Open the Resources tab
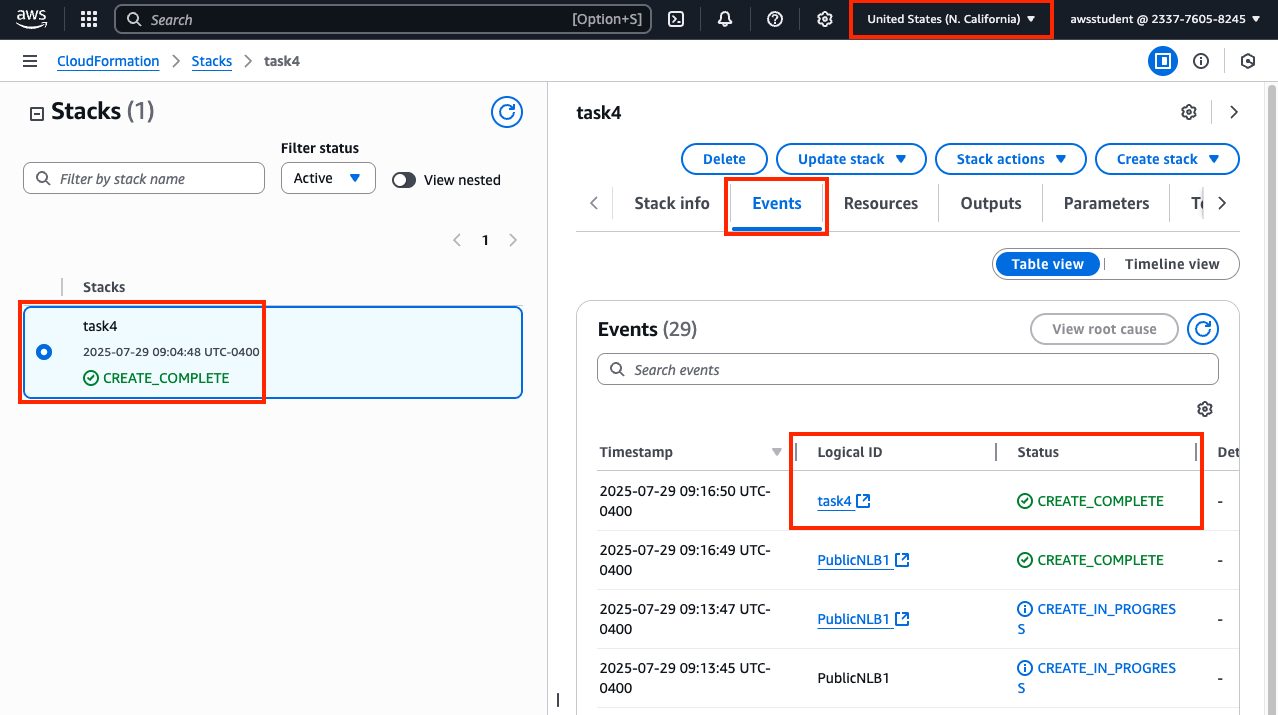This screenshot has height=715, width=1278. click(x=881, y=203)
